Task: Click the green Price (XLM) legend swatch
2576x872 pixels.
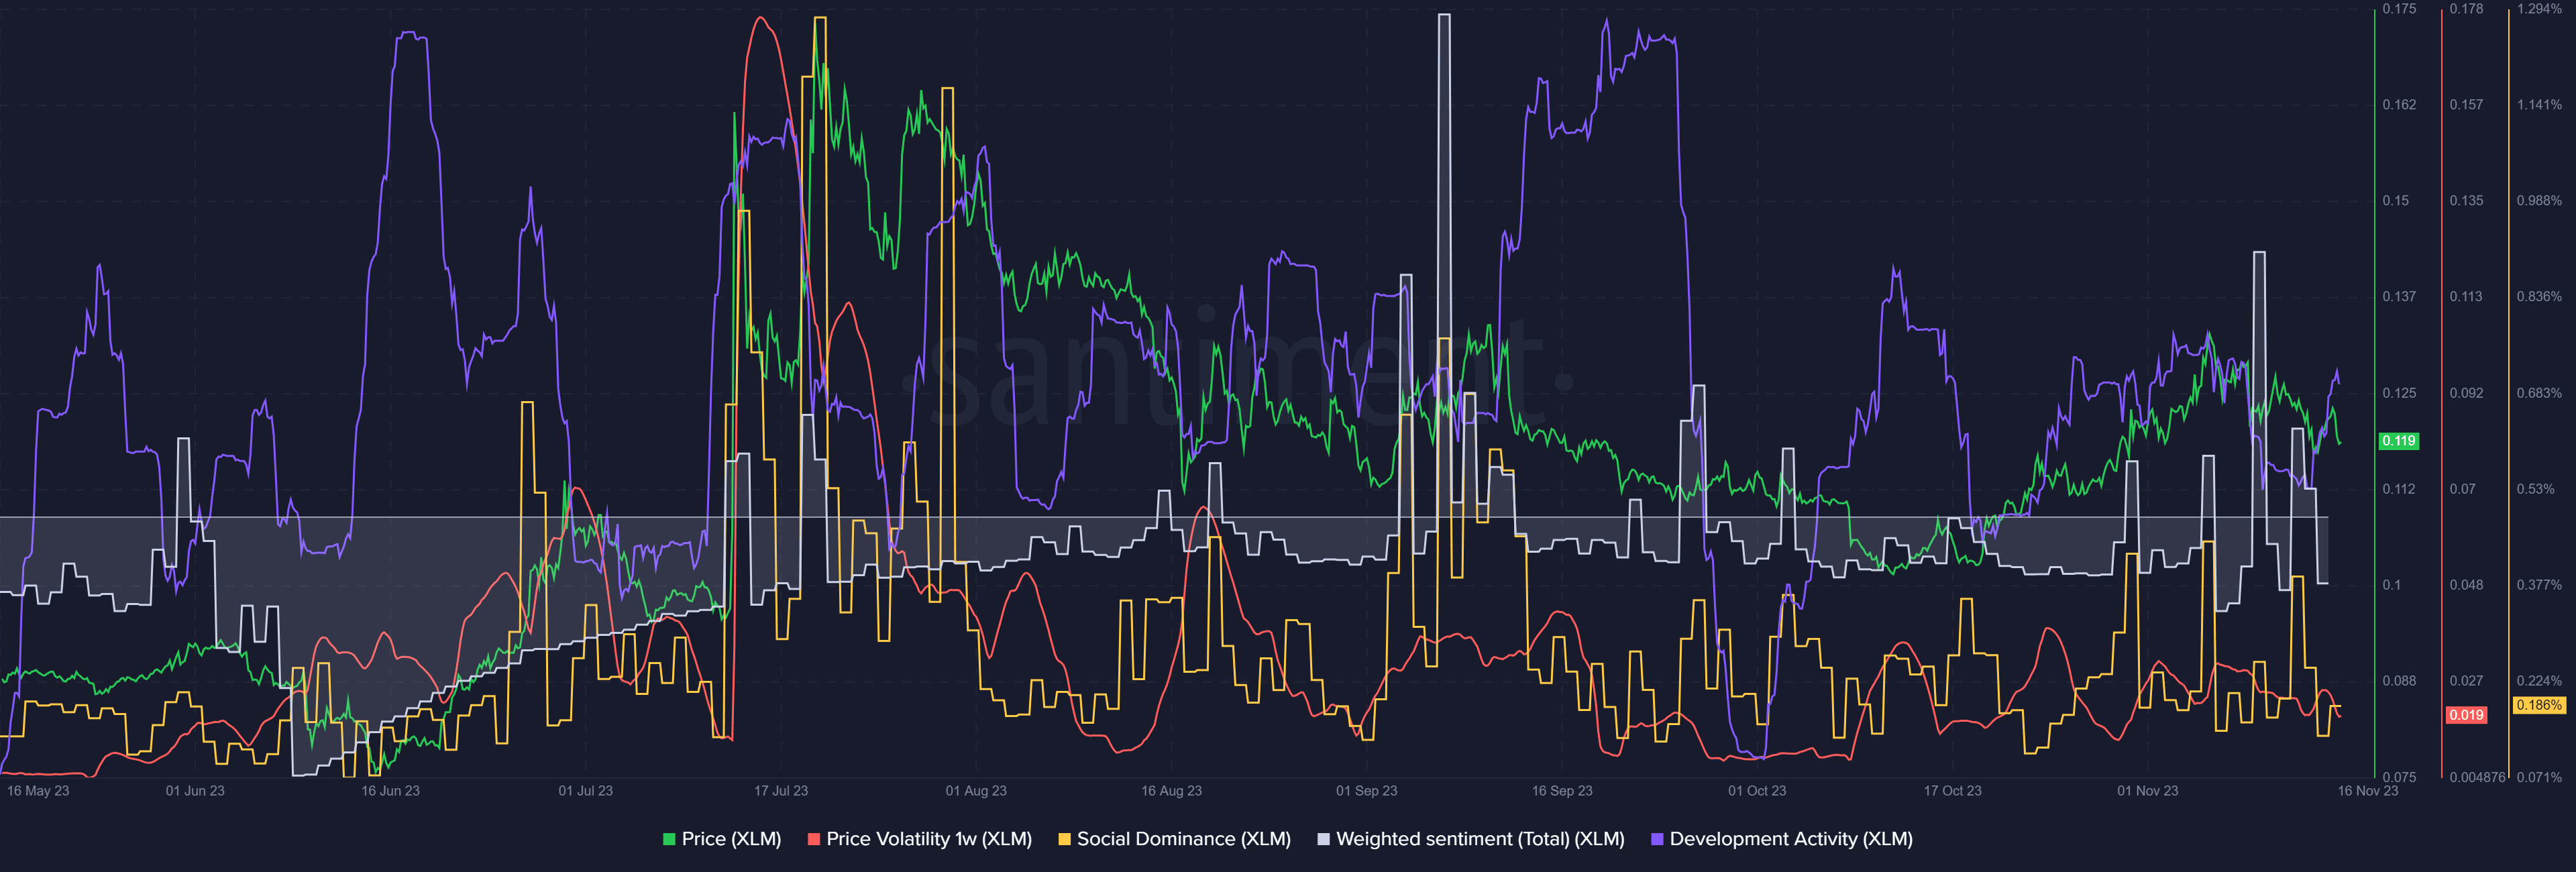Action: 669,839
